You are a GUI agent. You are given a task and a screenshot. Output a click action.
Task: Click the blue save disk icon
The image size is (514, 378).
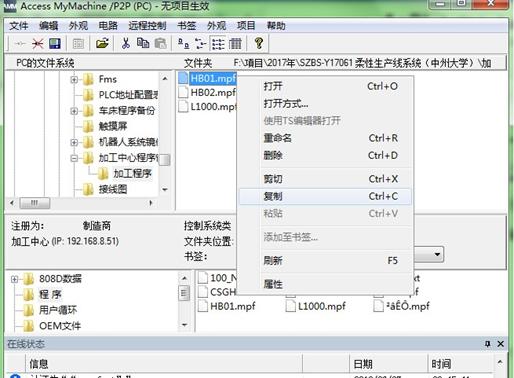55,43
